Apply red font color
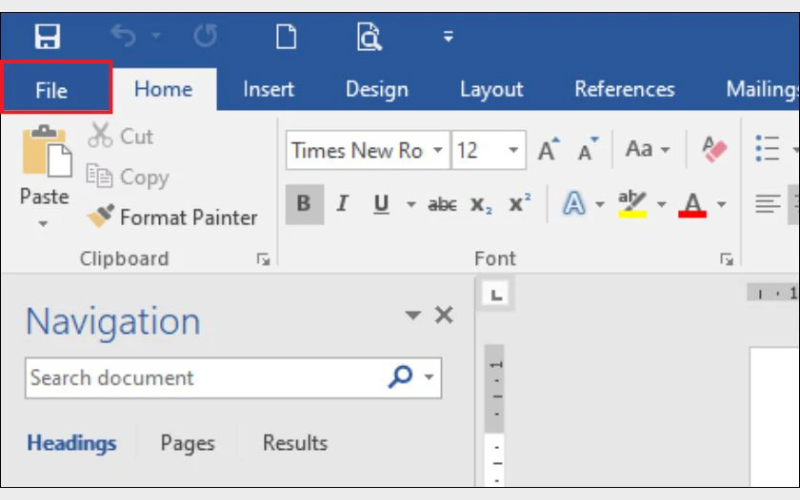Screen dimensions: 800x500 point(692,204)
